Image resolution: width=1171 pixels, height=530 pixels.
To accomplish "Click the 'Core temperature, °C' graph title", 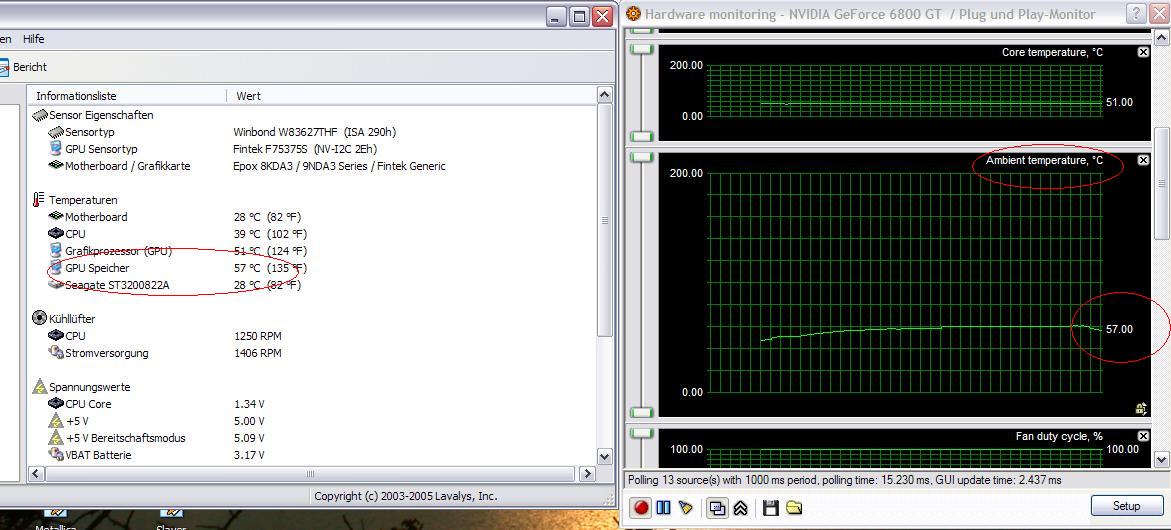I will coord(1052,52).
